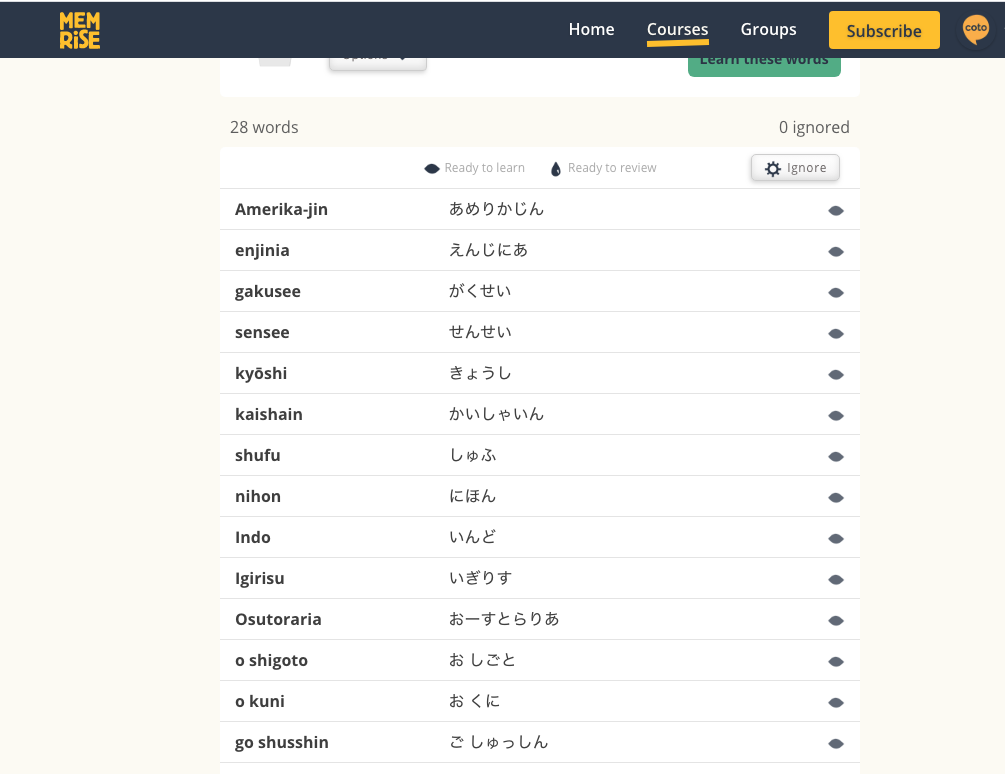This screenshot has width=1005, height=774.
Task: Go to the Home menu item
Action: click(x=591, y=30)
